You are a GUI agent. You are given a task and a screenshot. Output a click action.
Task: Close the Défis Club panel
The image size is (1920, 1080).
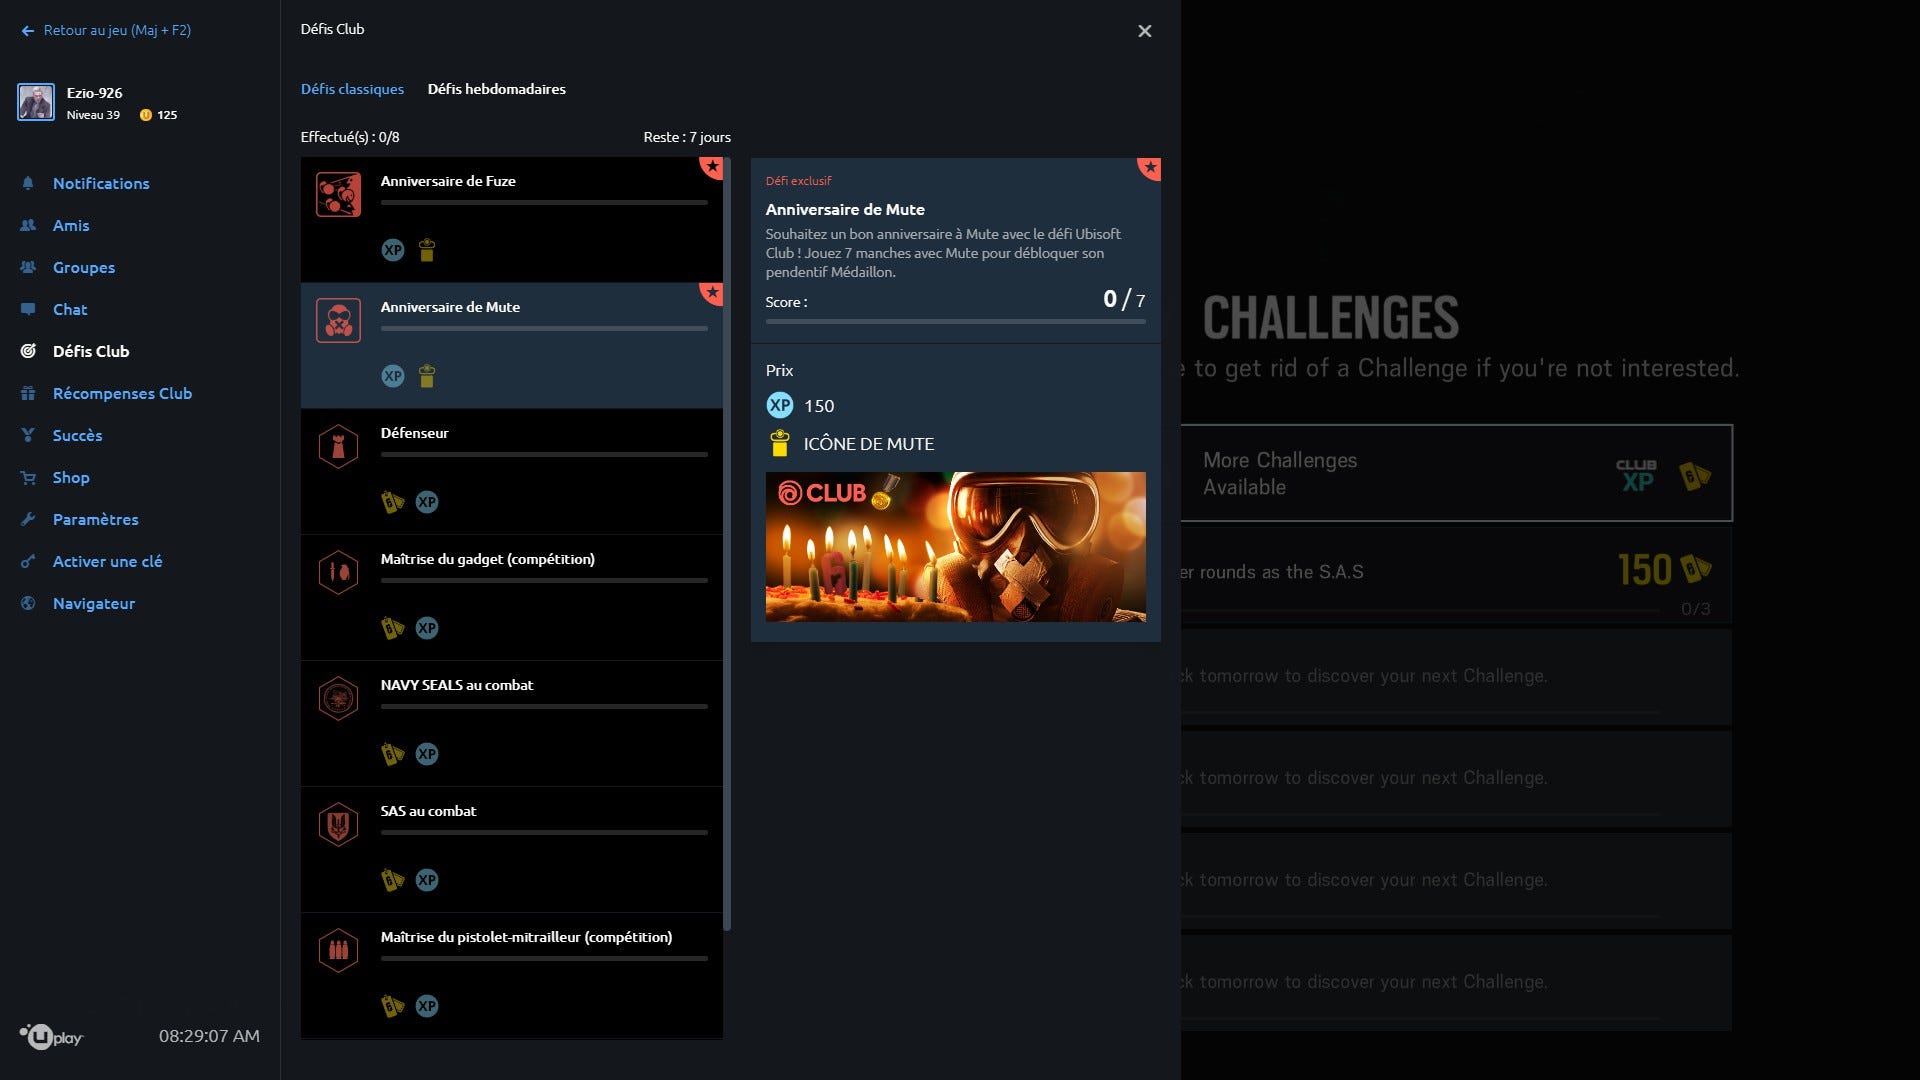click(1145, 31)
